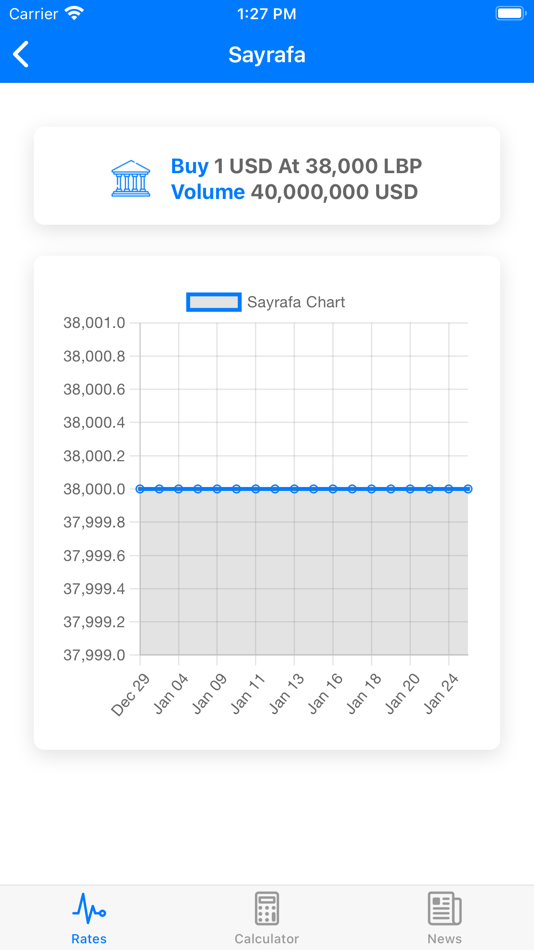This screenshot has width=534, height=950.
Task: Tap the Sayrafa page title
Action: (x=267, y=55)
